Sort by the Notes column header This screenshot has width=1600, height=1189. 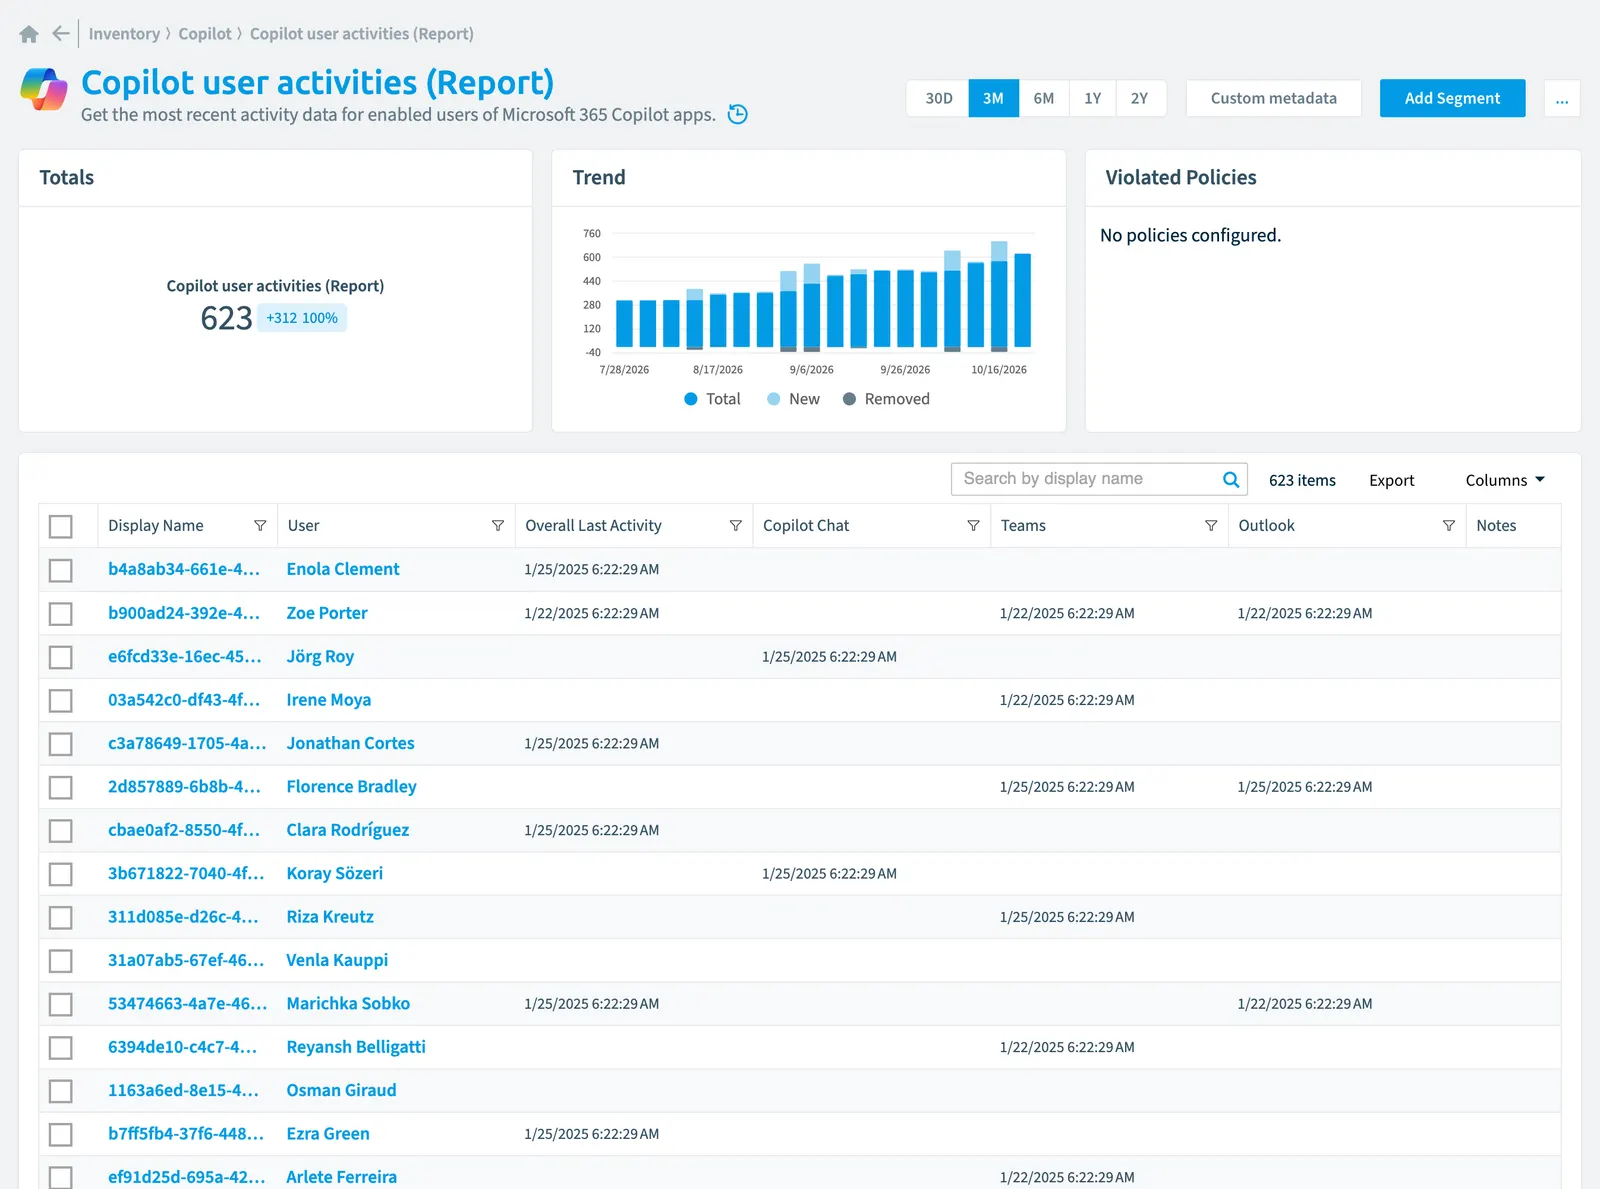click(1496, 526)
